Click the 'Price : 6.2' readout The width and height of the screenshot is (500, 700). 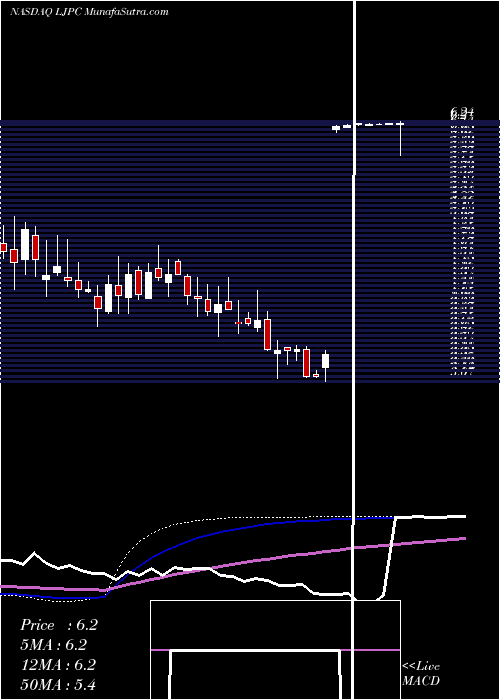click(59, 625)
